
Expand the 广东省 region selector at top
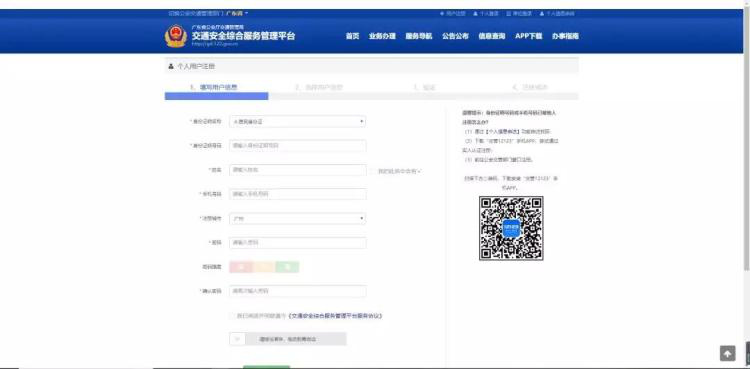tap(237, 13)
